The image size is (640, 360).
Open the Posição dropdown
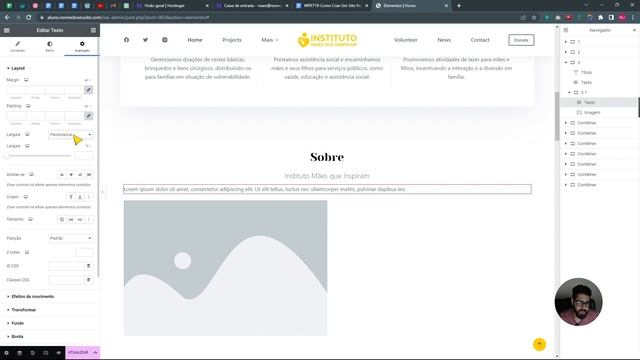pos(71,238)
